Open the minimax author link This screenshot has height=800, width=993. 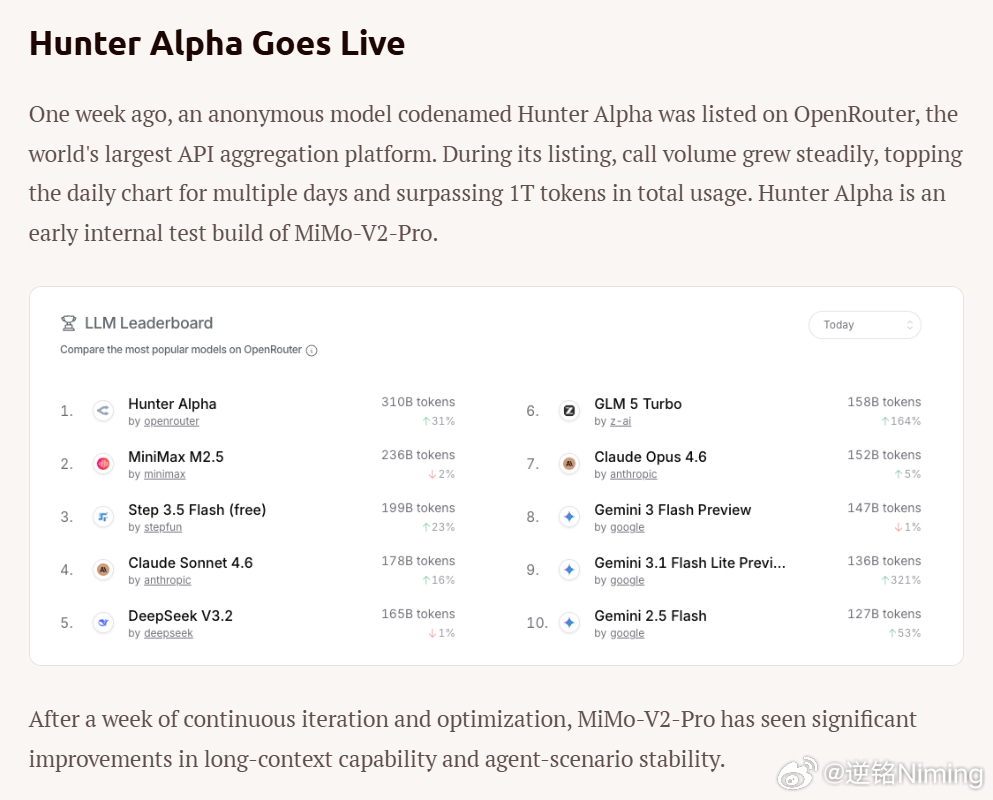tap(165, 475)
